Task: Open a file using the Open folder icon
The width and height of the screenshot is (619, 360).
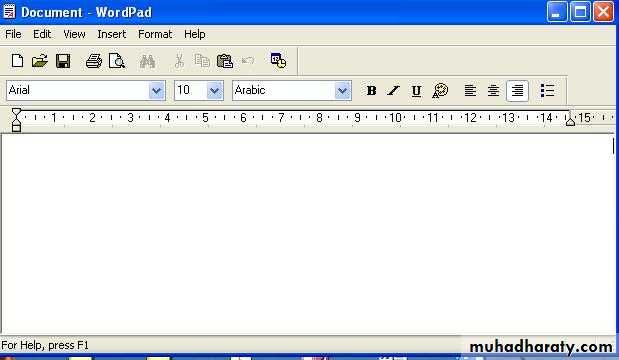Action: [x=40, y=61]
